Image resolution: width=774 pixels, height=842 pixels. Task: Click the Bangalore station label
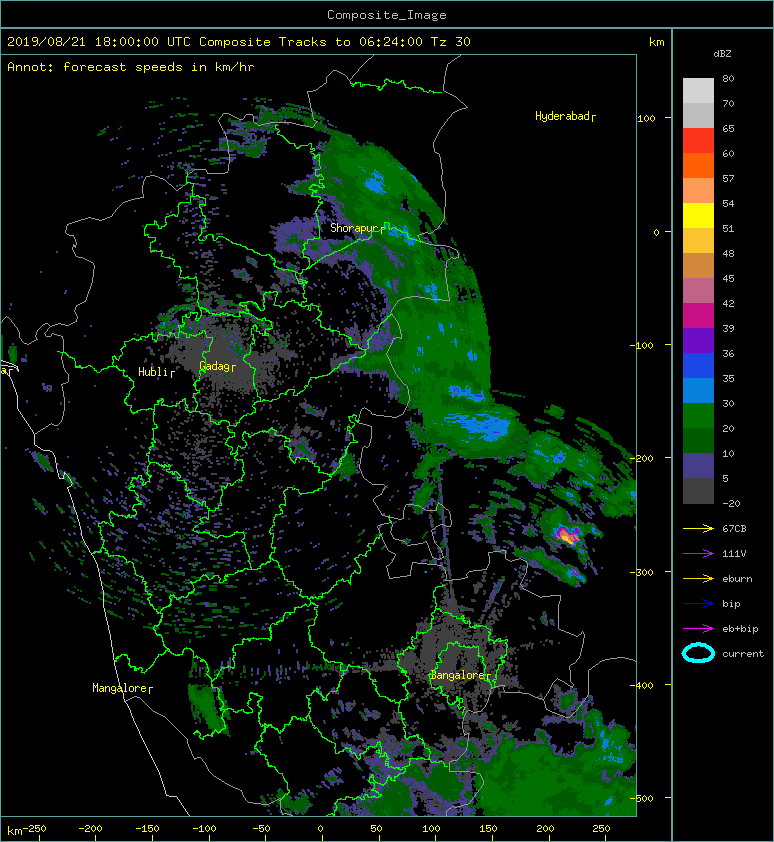pyautogui.click(x=461, y=676)
